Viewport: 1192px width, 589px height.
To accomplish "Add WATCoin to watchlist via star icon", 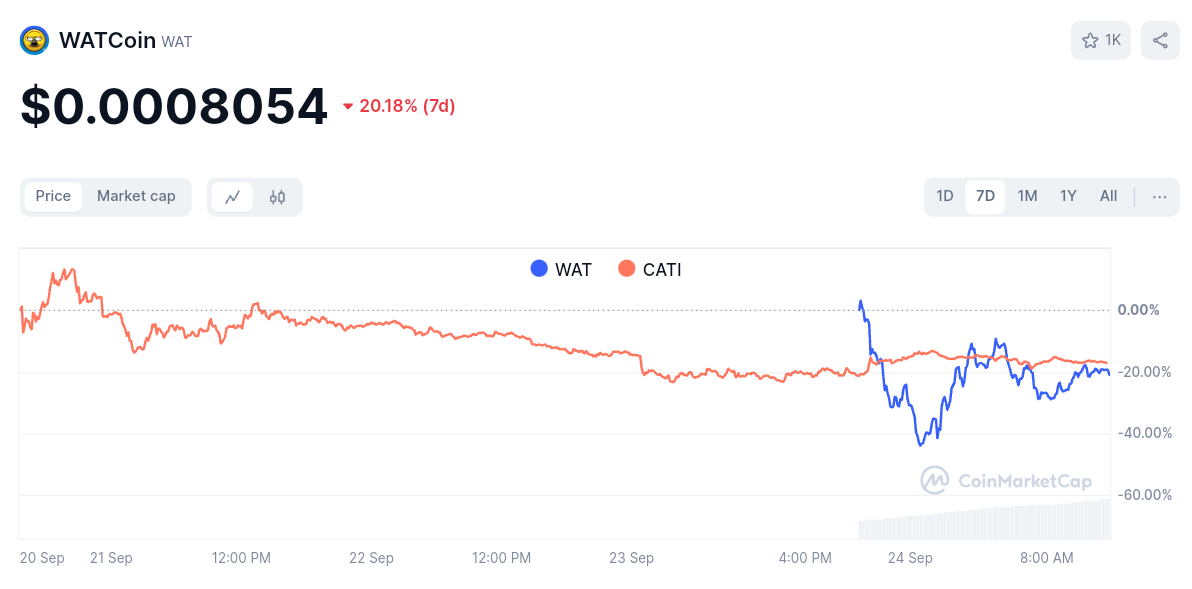I will [1089, 40].
